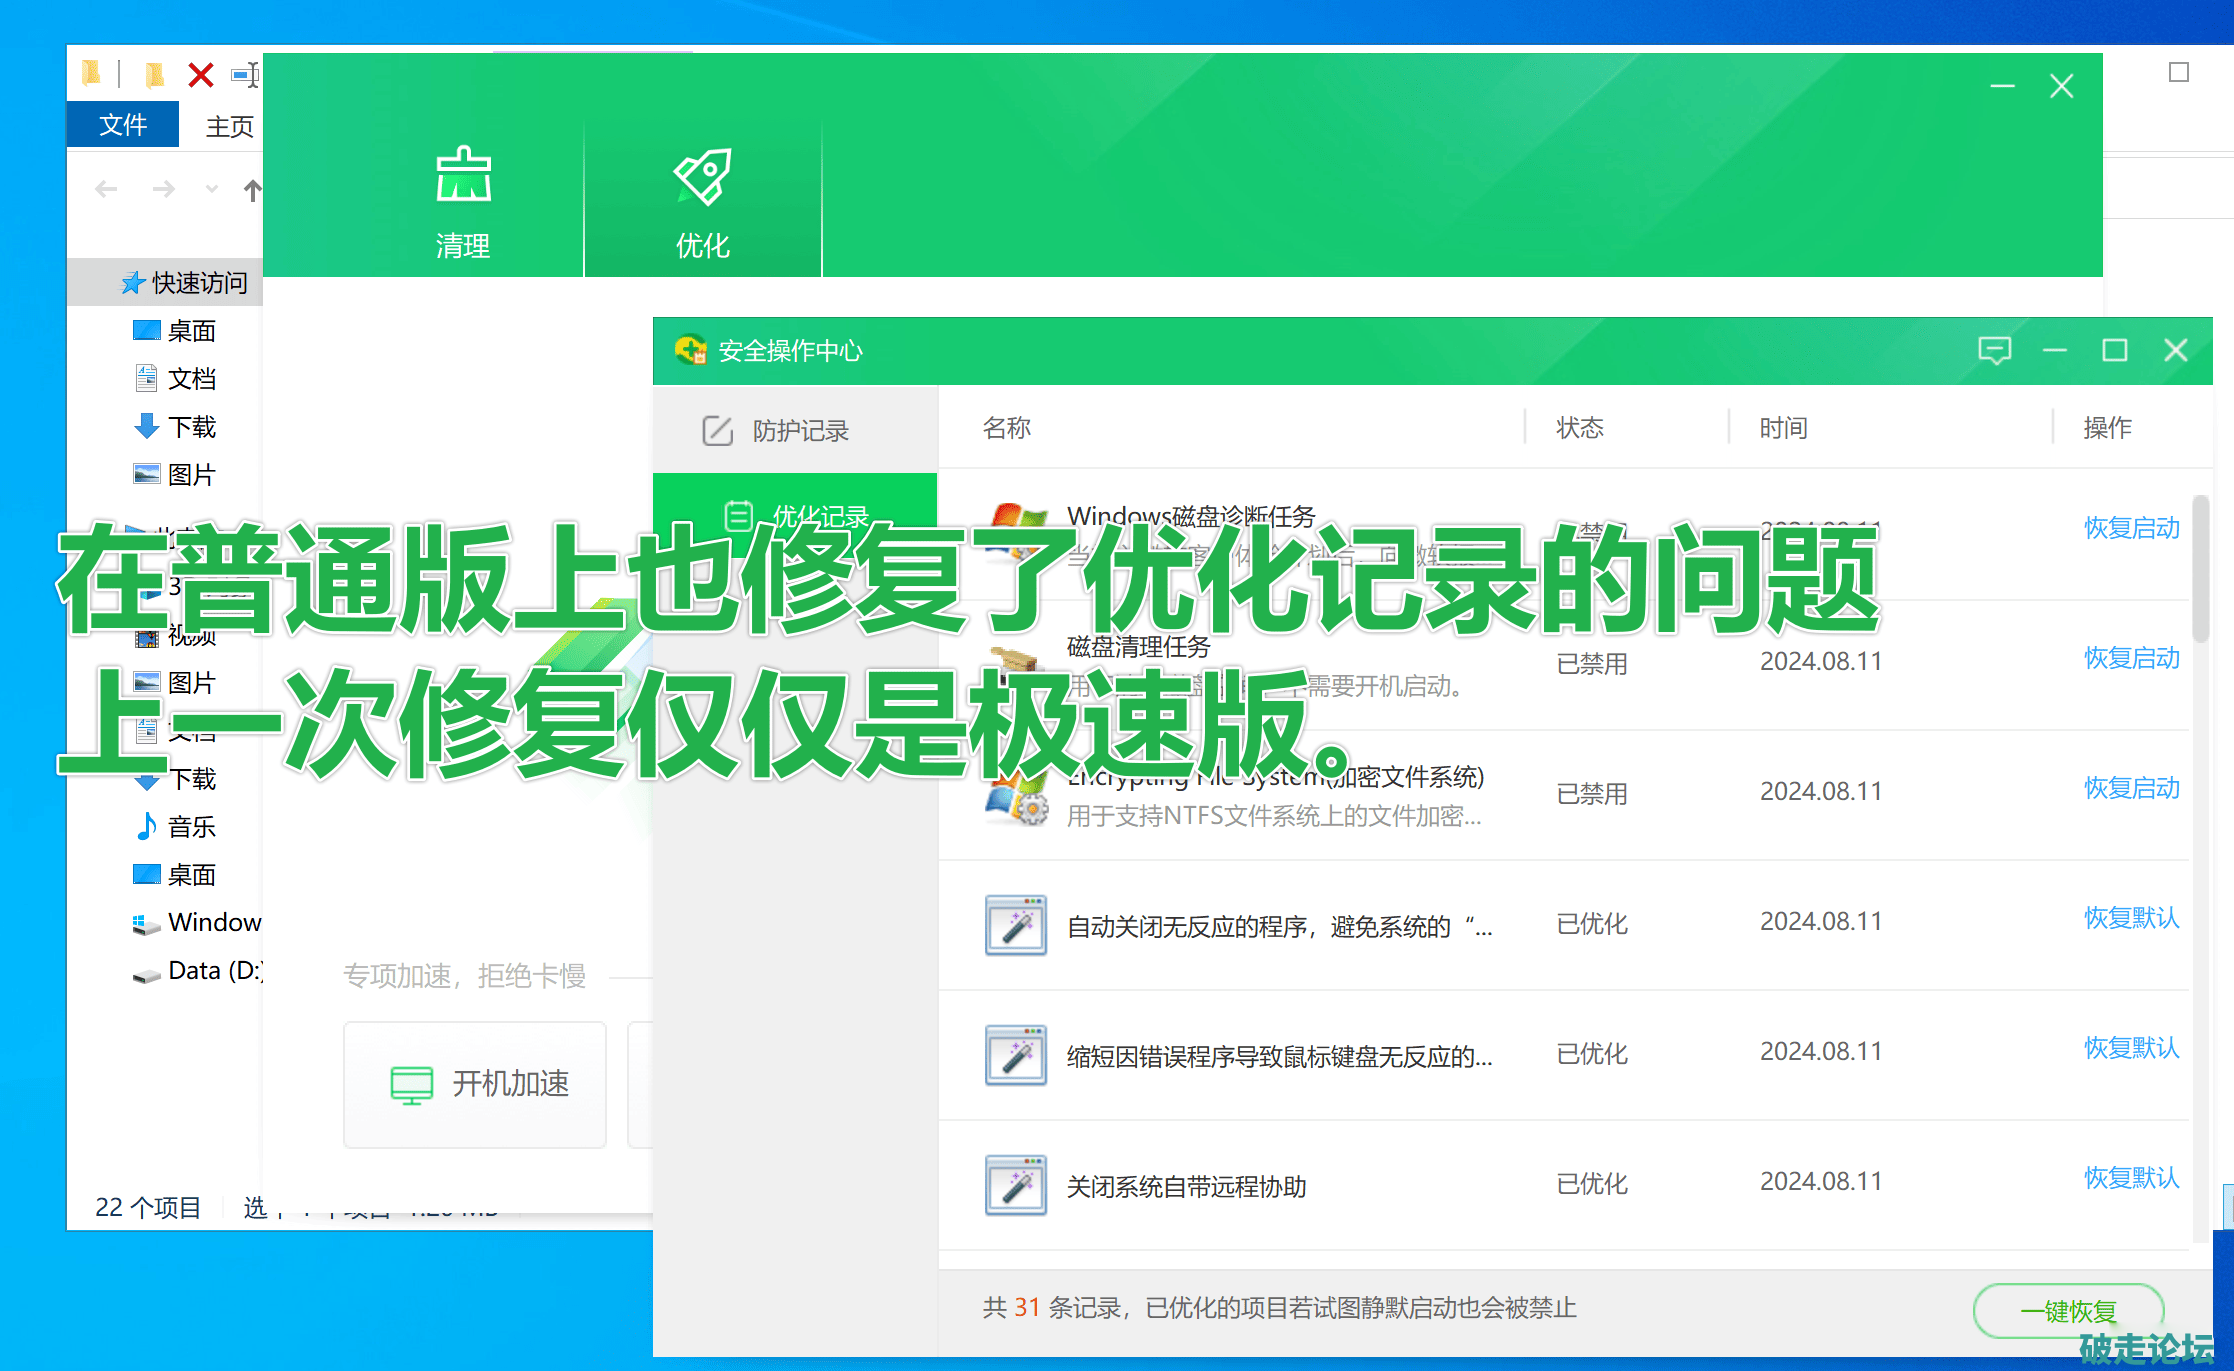The width and height of the screenshot is (2234, 1371).
Task: Expand recent locations dropdown chevron in Explorer
Action: [x=211, y=189]
